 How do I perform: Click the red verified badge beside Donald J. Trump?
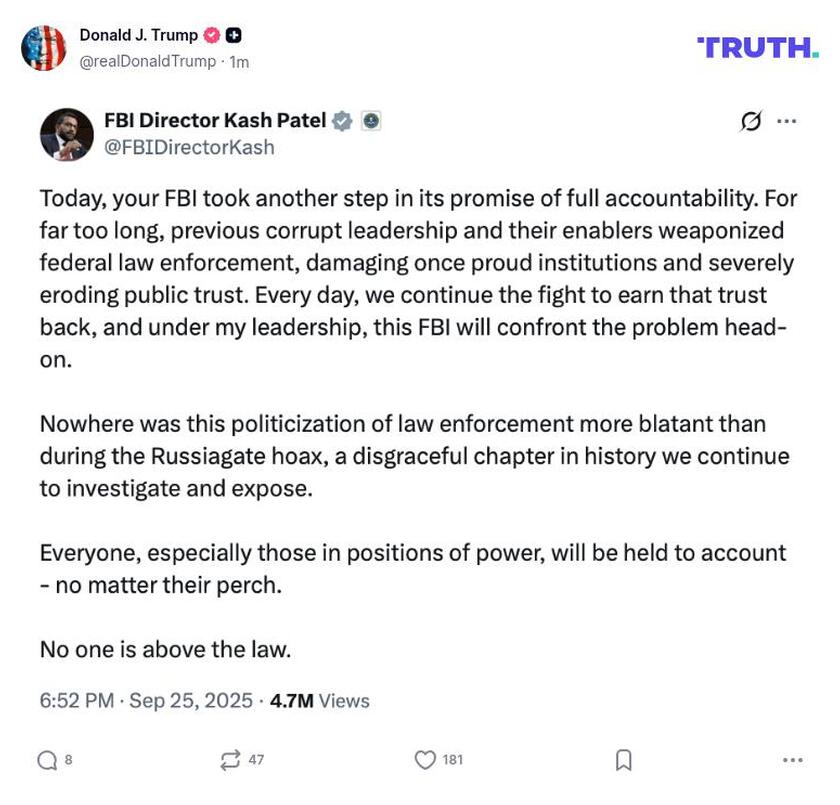(211, 35)
